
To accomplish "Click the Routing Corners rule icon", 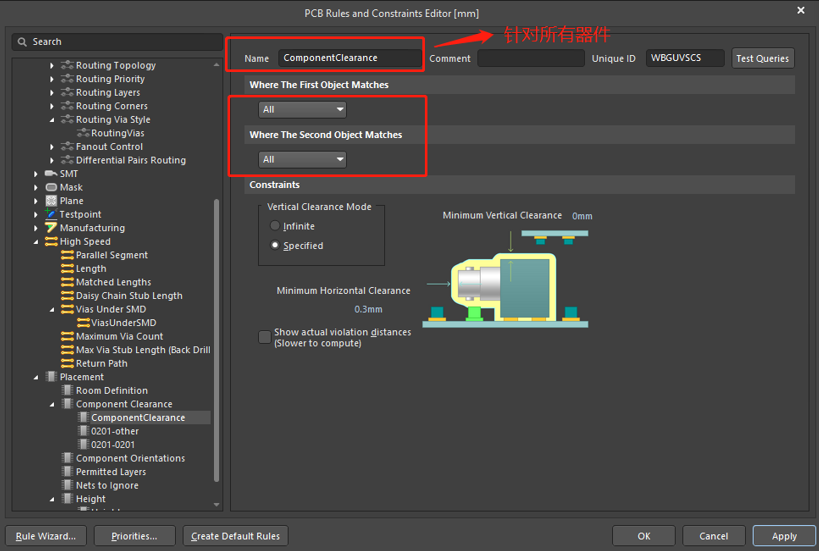I will (x=67, y=106).
